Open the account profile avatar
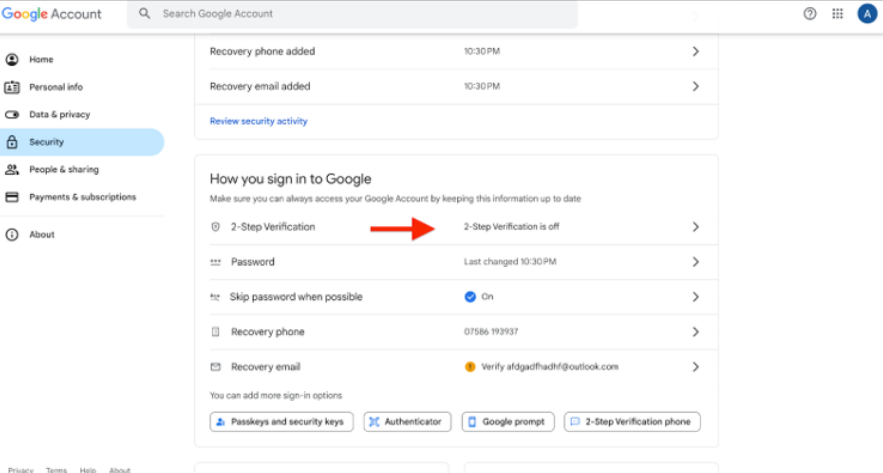Image resolution: width=883 pixels, height=473 pixels. click(x=866, y=14)
